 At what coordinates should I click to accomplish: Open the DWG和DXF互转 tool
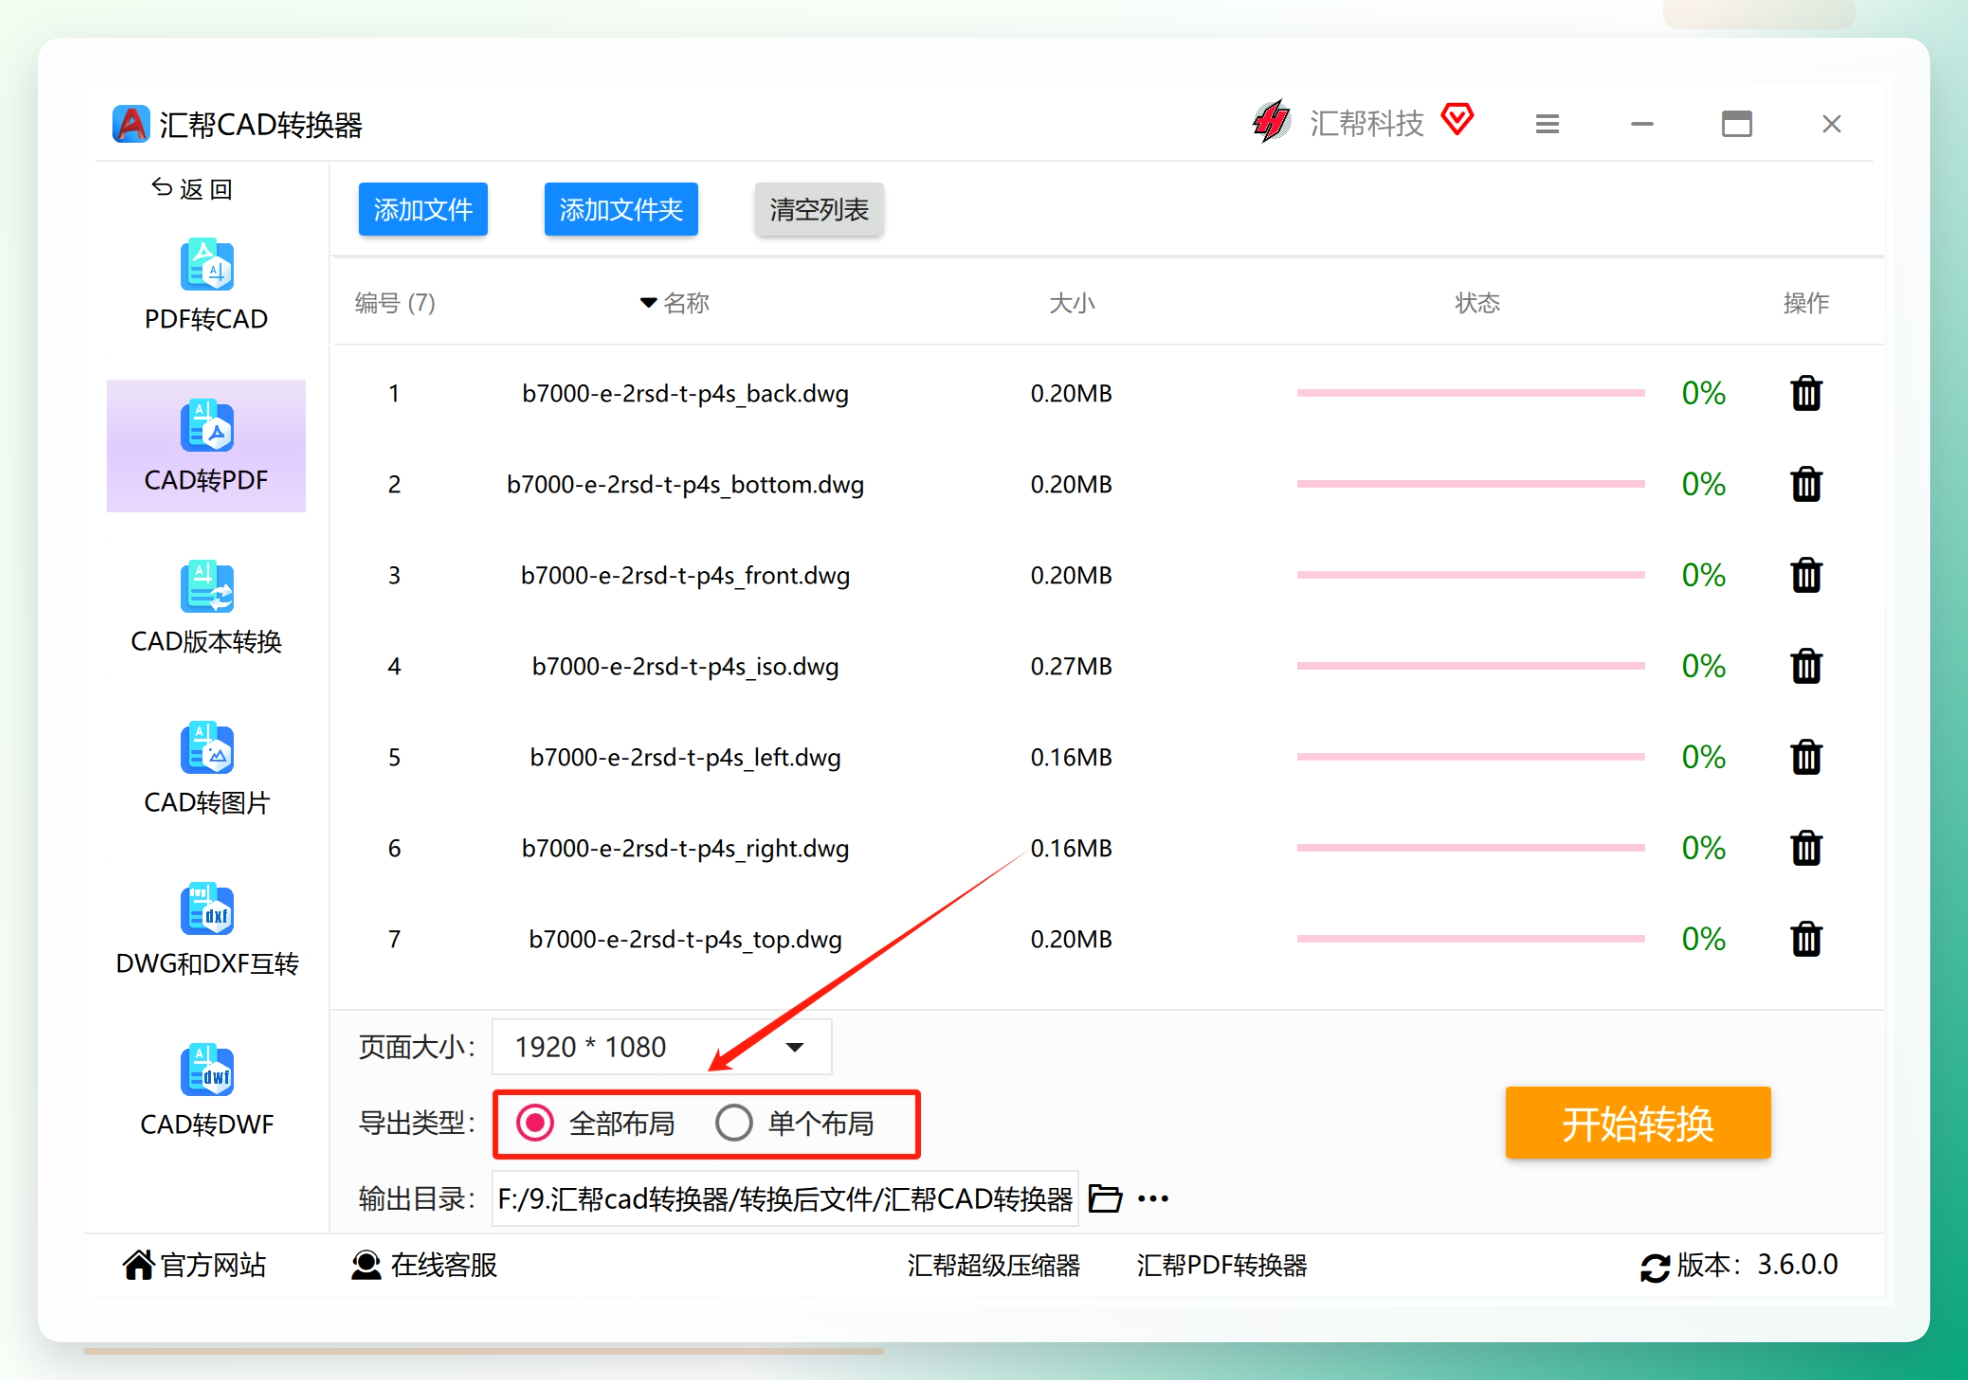(x=206, y=930)
